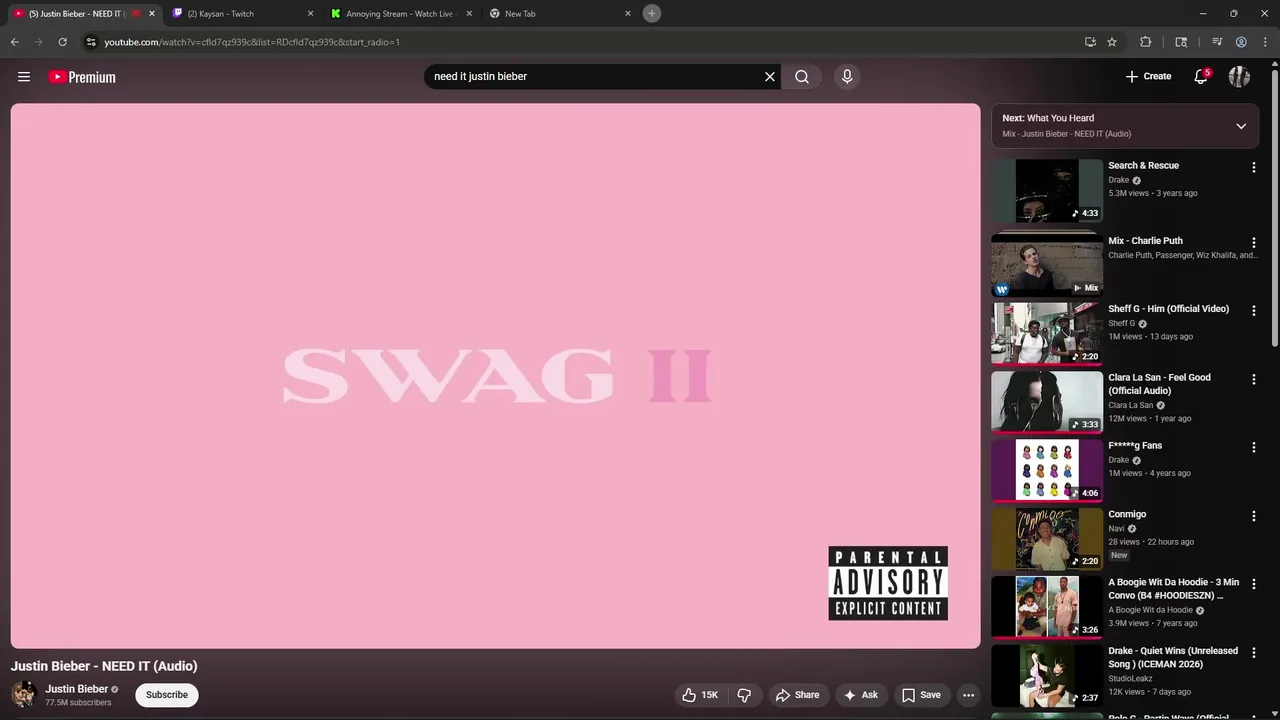This screenshot has width=1280, height=720.
Task: View site information in address bar
Action: coord(91,42)
